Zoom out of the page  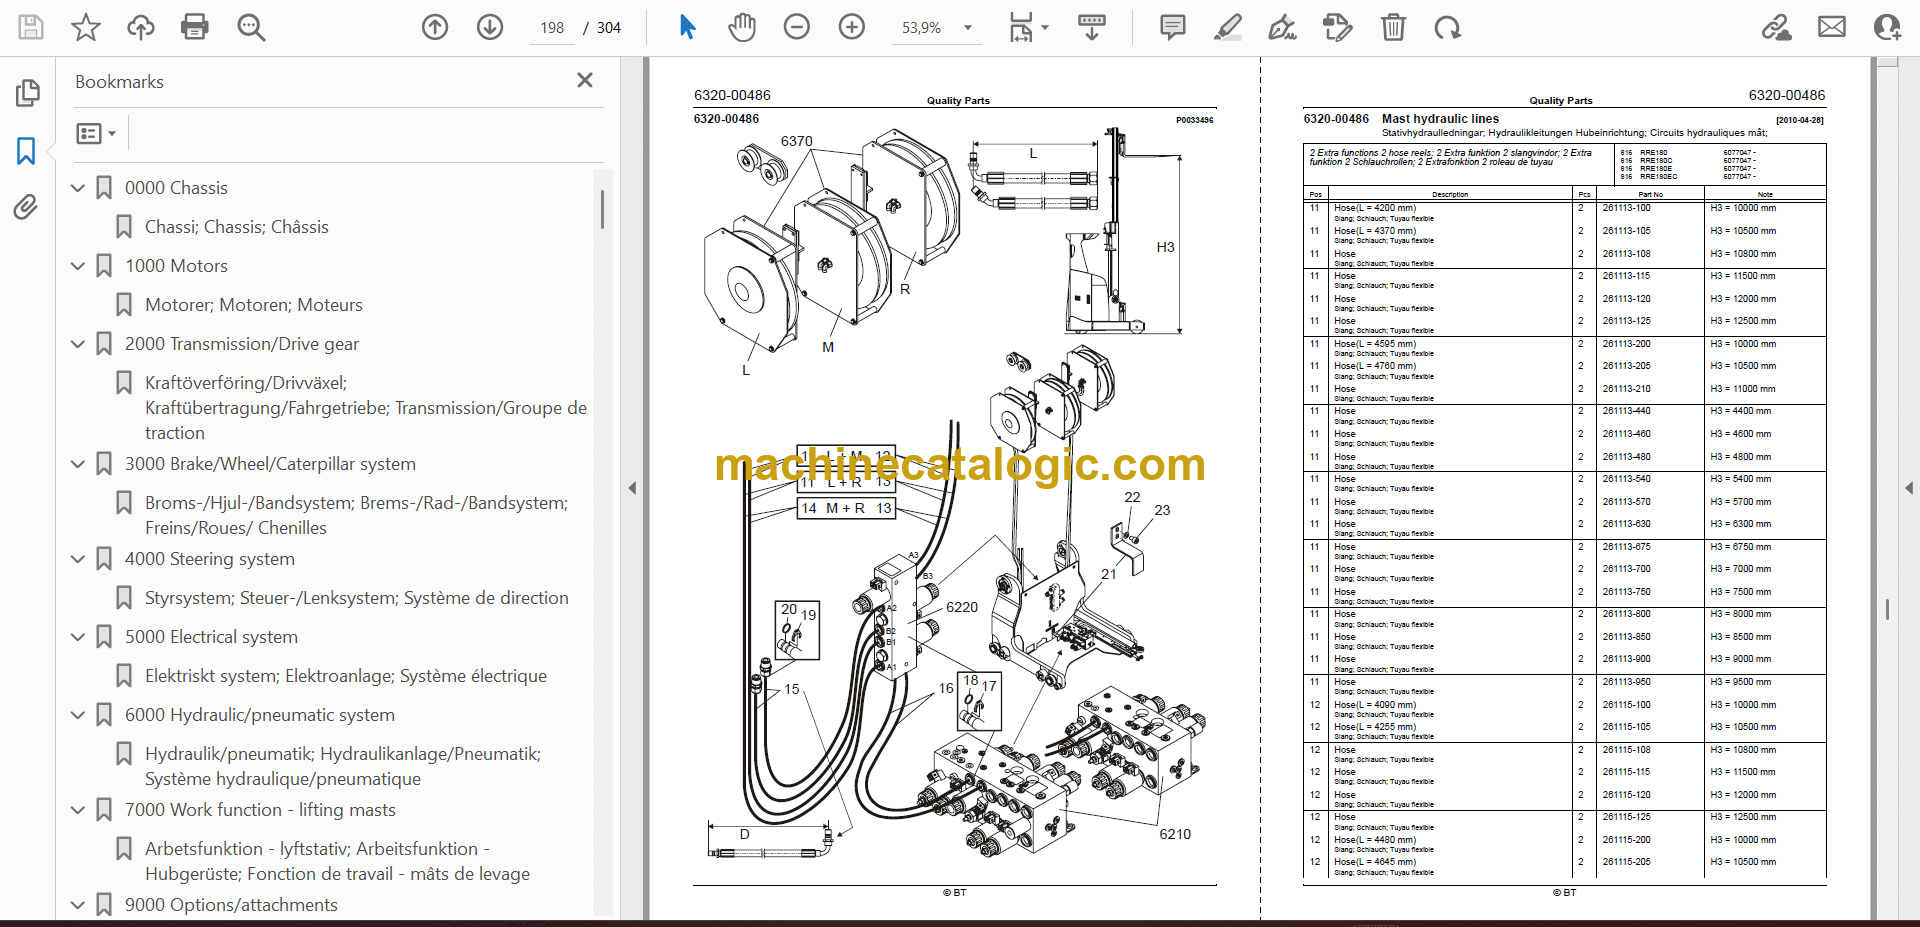click(x=797, y=27)
